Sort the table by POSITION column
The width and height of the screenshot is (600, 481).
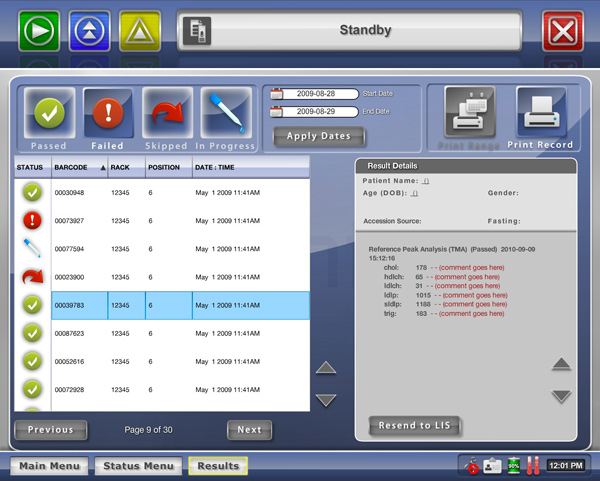pos(168,167)
